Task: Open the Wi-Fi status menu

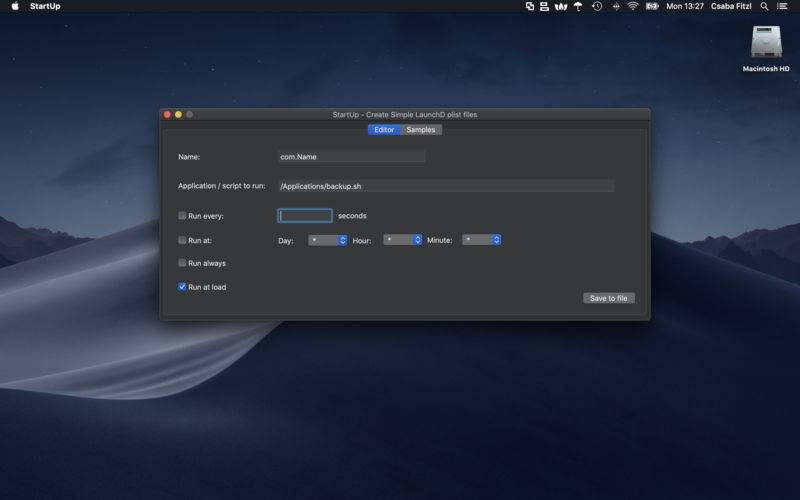Action: pyautogui.click(x=633, y=6)
